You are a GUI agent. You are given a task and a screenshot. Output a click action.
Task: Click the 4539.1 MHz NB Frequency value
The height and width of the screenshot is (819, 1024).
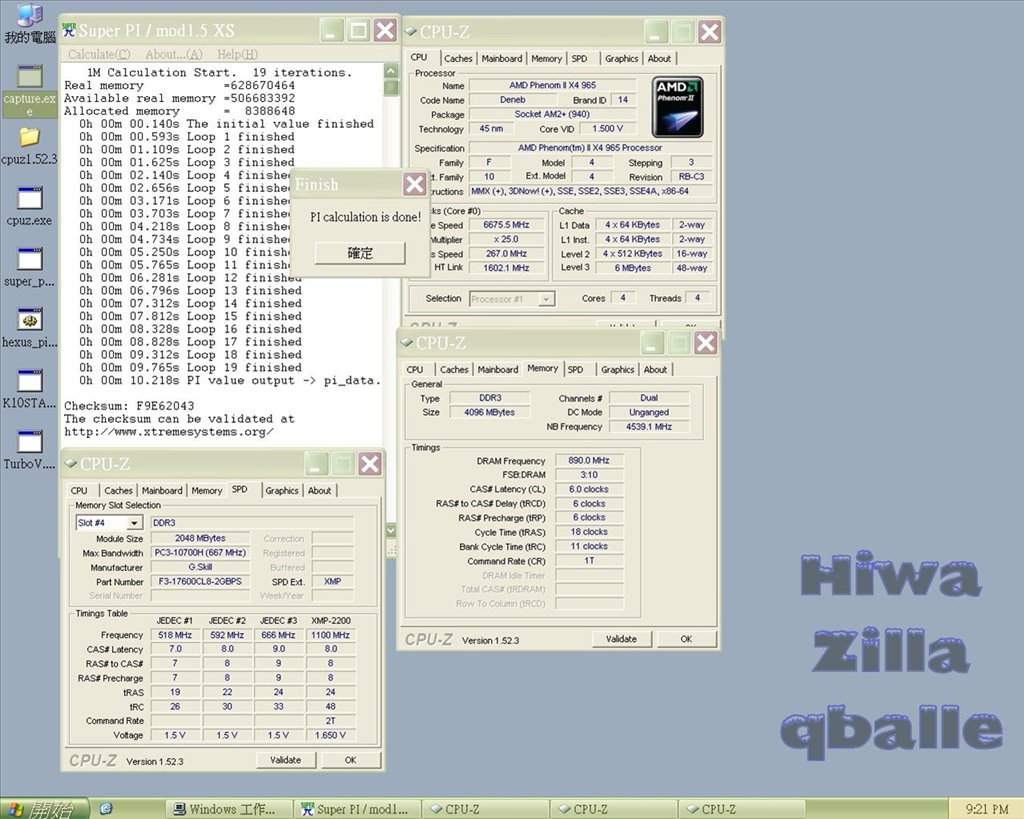(649, 426)
